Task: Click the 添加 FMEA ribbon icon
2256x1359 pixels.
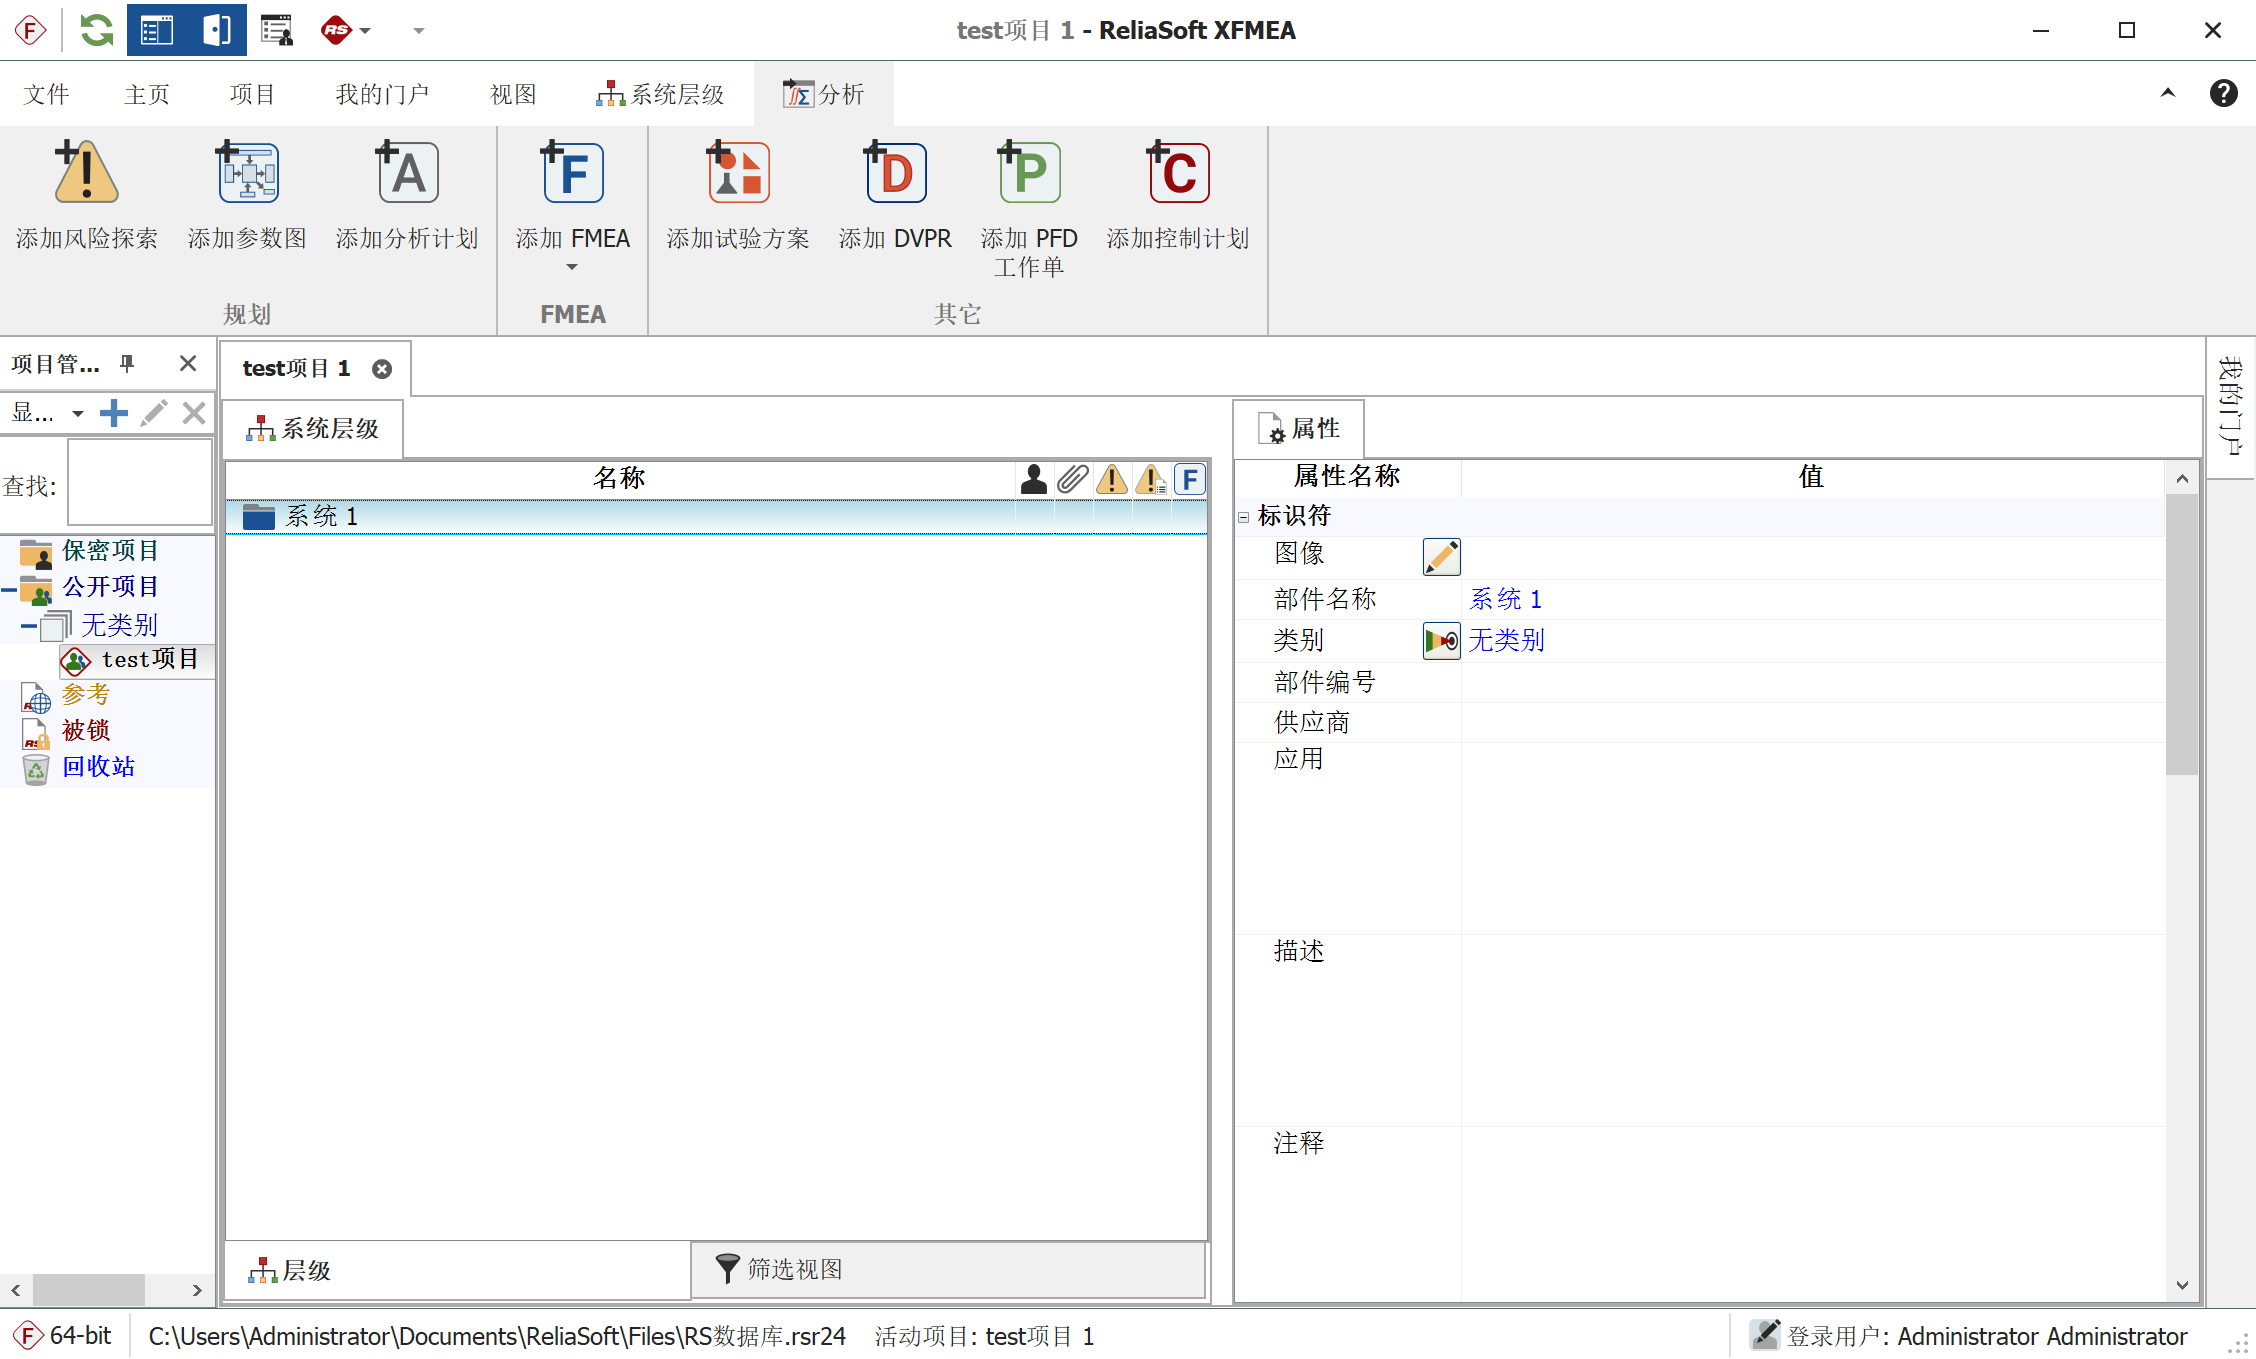Action: [572, 173]
